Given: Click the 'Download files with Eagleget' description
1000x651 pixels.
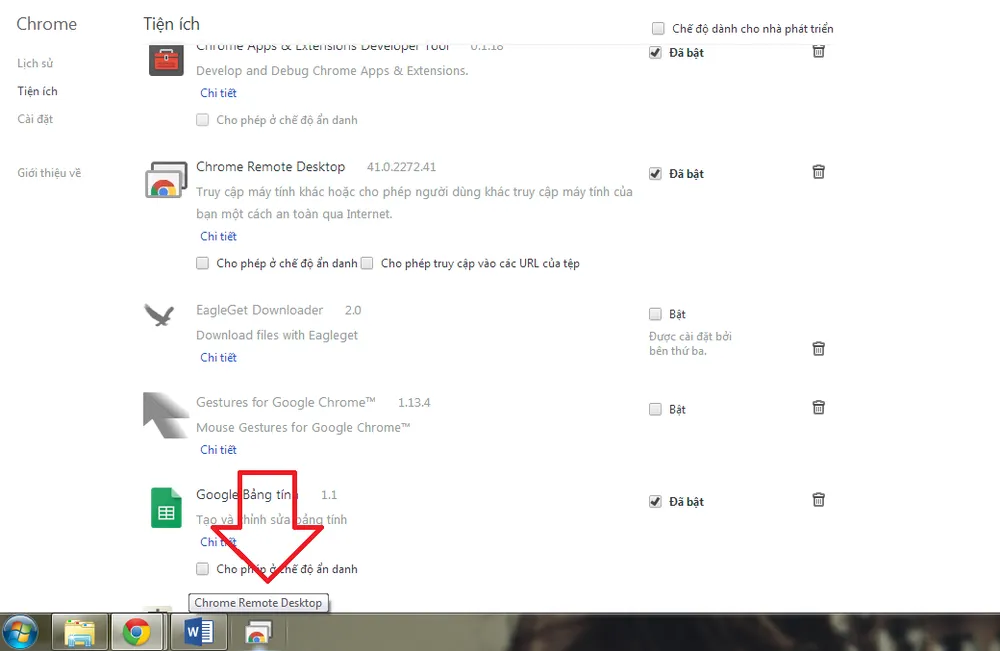Looking at the screenshot, I should 277,335.
